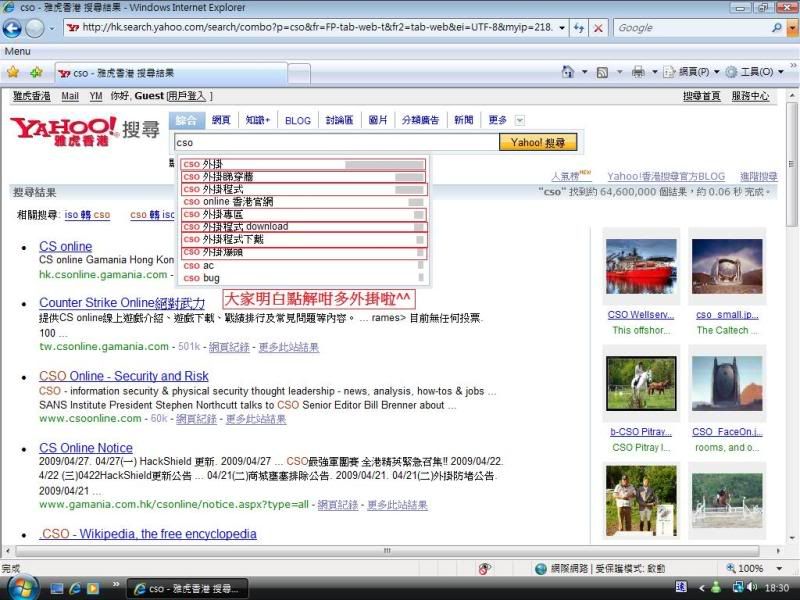Switch to the 圖片 search tab

tap(378, 120)
